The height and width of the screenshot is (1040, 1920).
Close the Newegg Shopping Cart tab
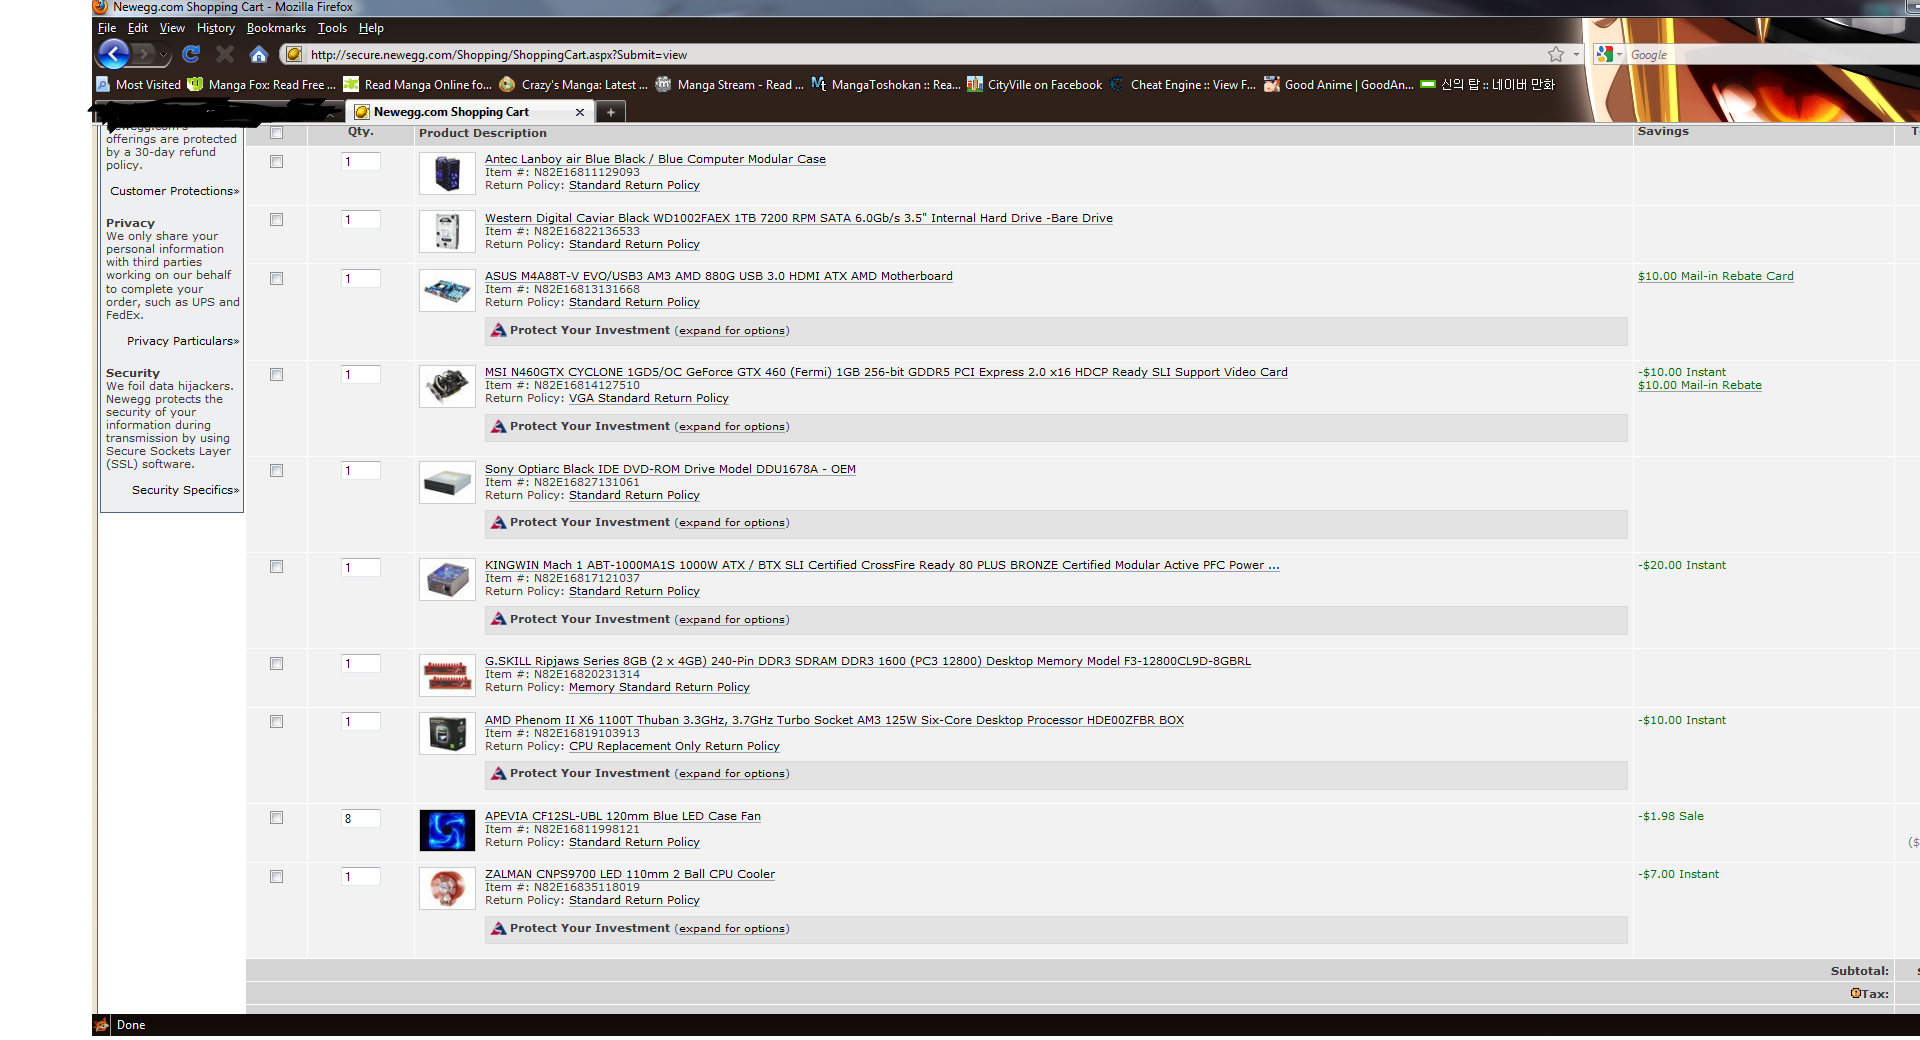point(580,112)
